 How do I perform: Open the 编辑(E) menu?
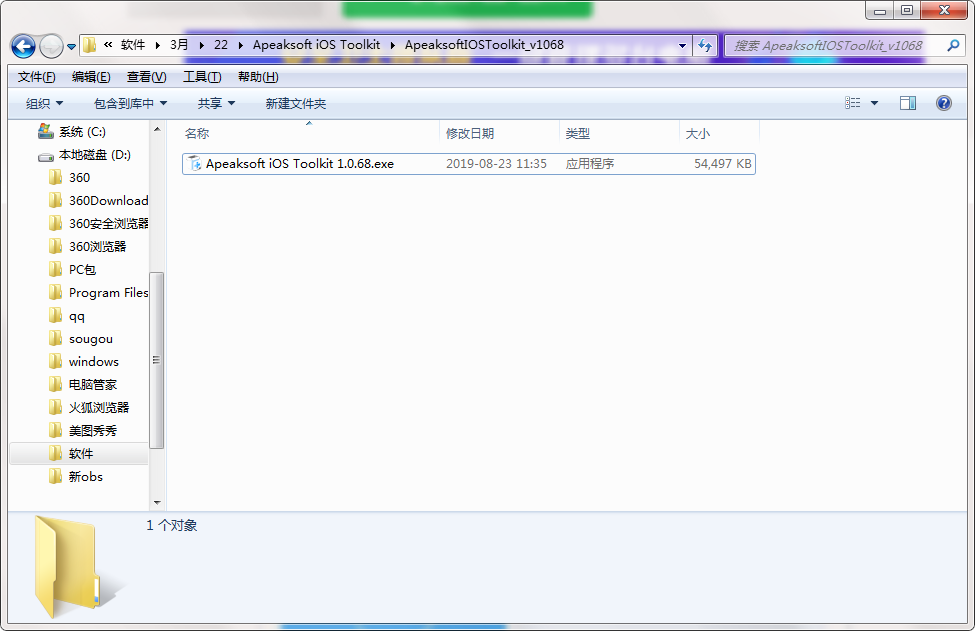click(x=91, y=77)
